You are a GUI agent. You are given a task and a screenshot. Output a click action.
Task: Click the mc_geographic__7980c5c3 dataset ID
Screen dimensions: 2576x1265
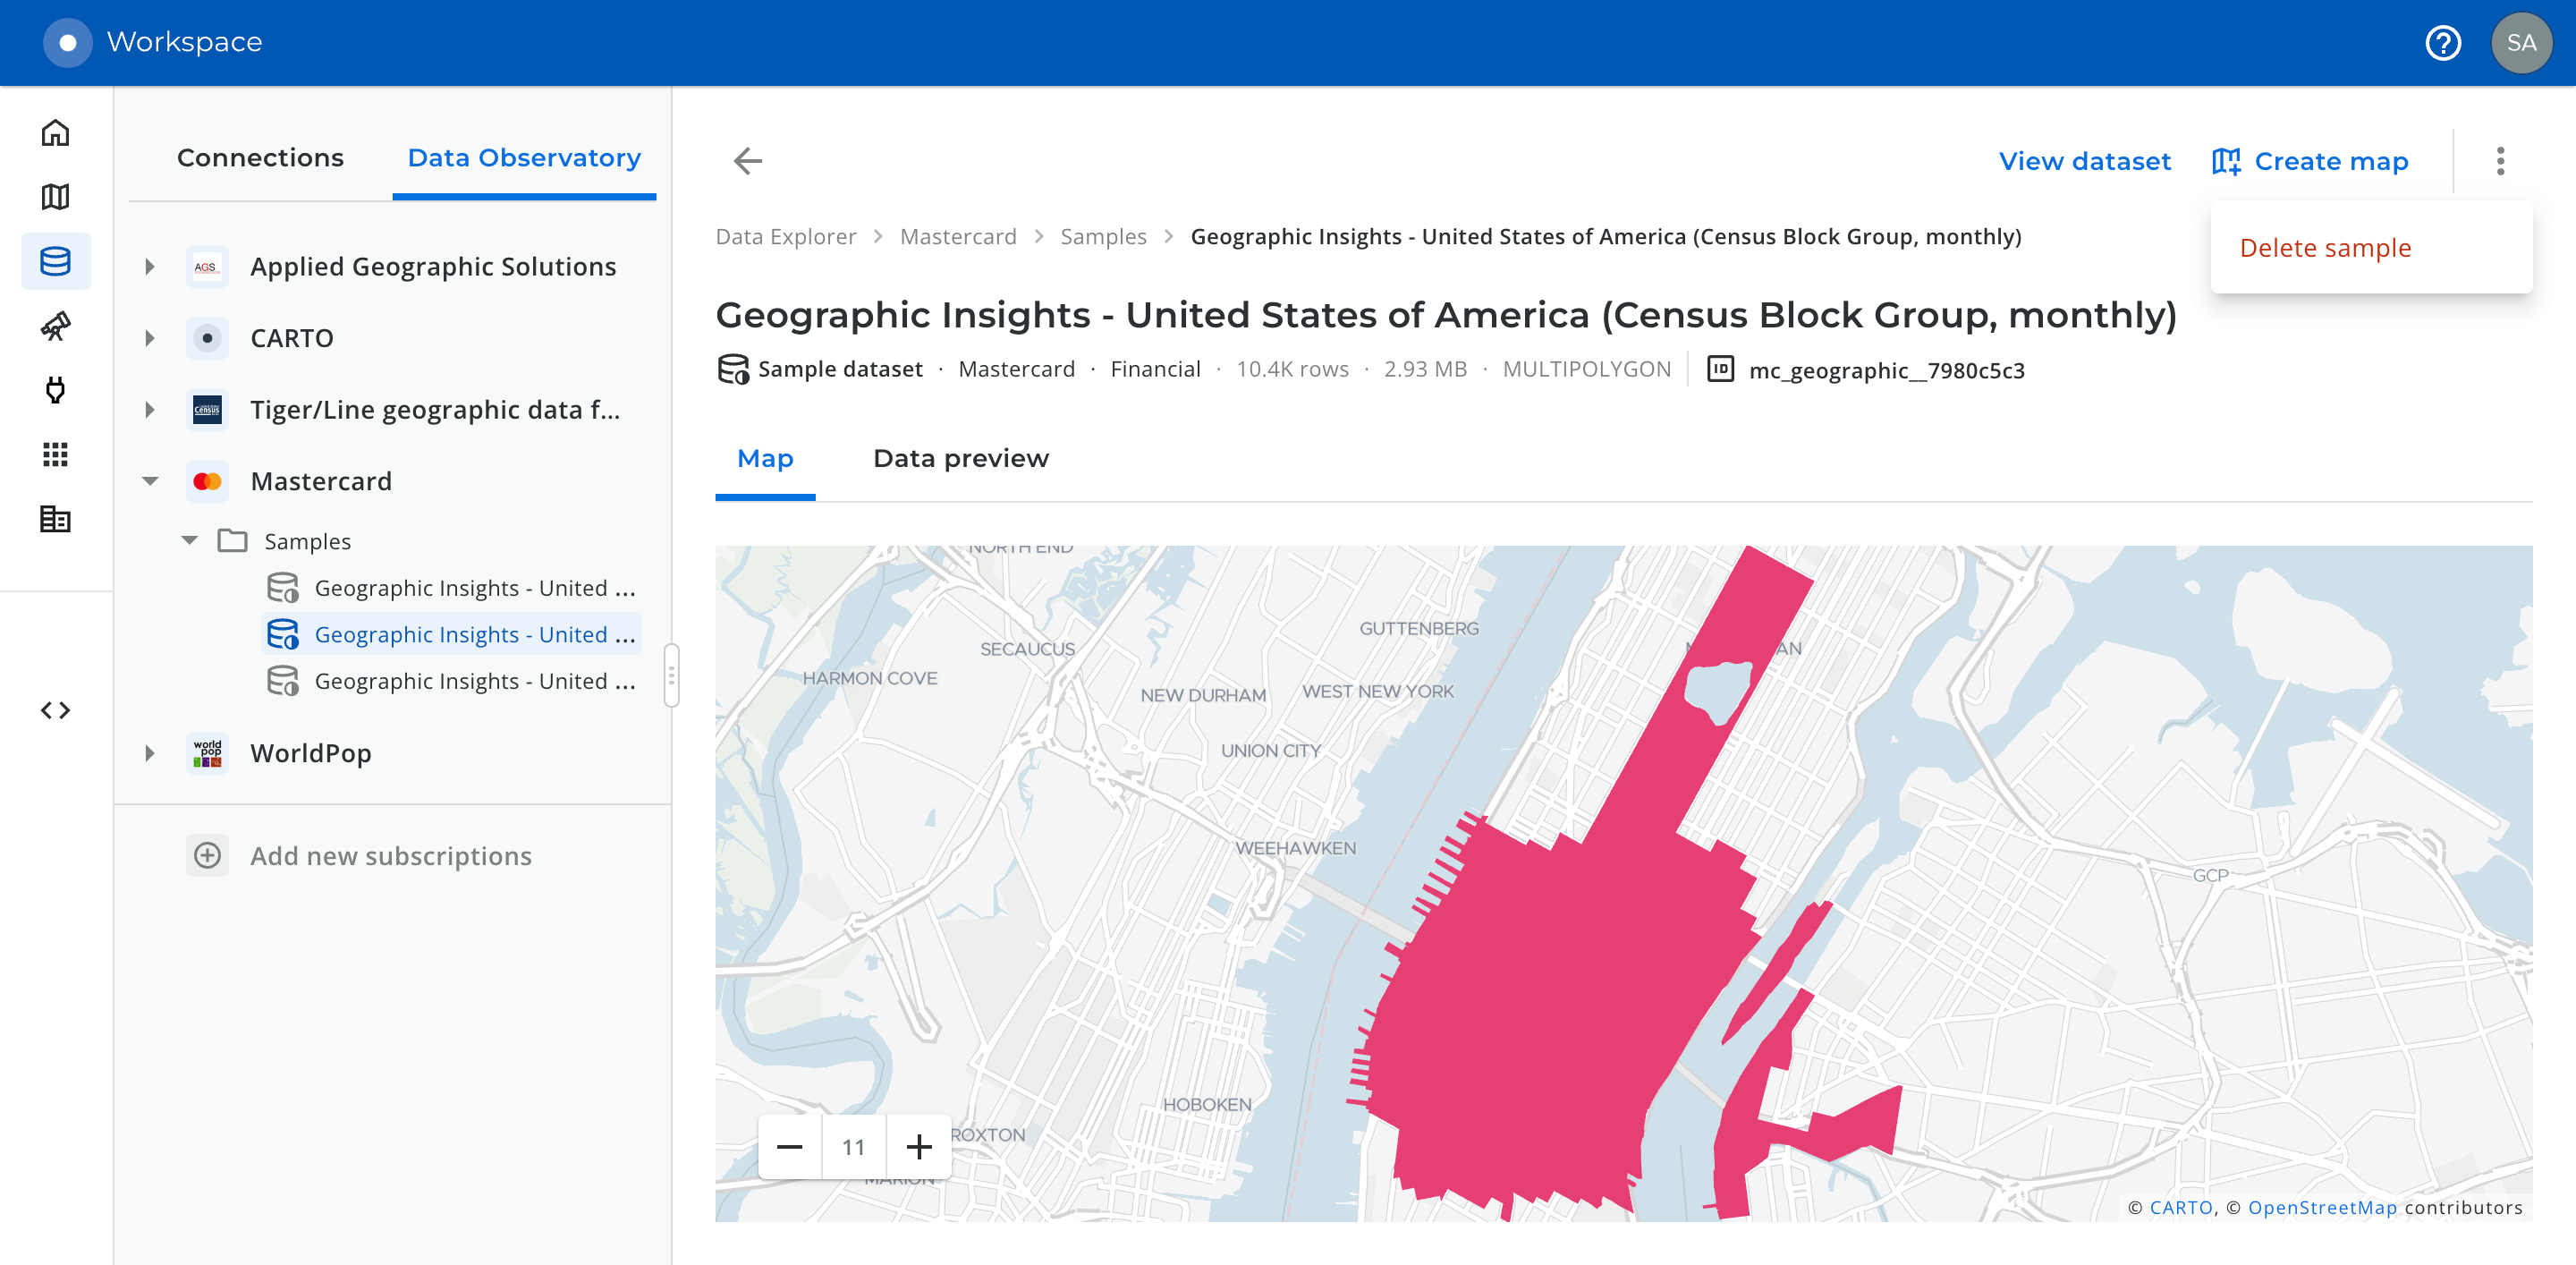(x=1886, y=370)
